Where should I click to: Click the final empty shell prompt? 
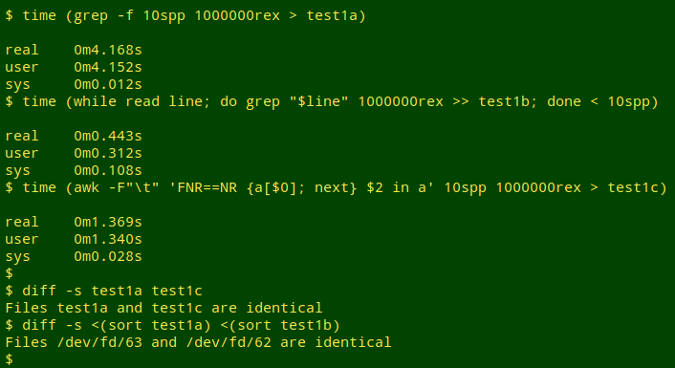tap(9, 359)
